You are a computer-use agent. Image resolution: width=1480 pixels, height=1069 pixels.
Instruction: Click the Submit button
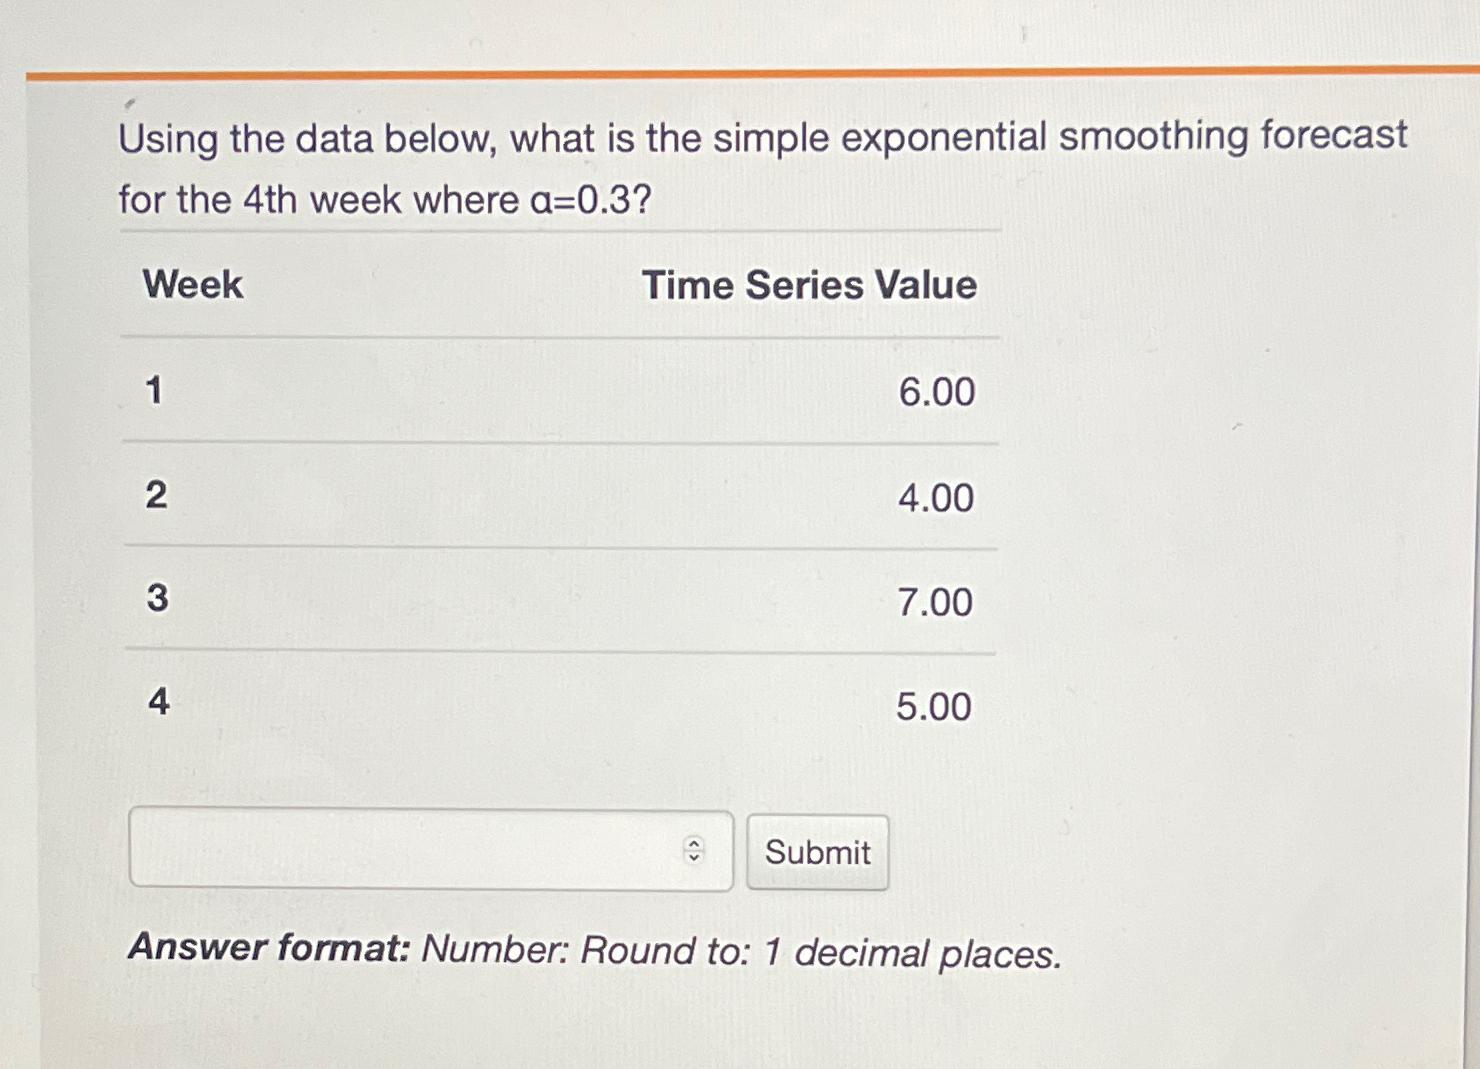tap(816, 851)
